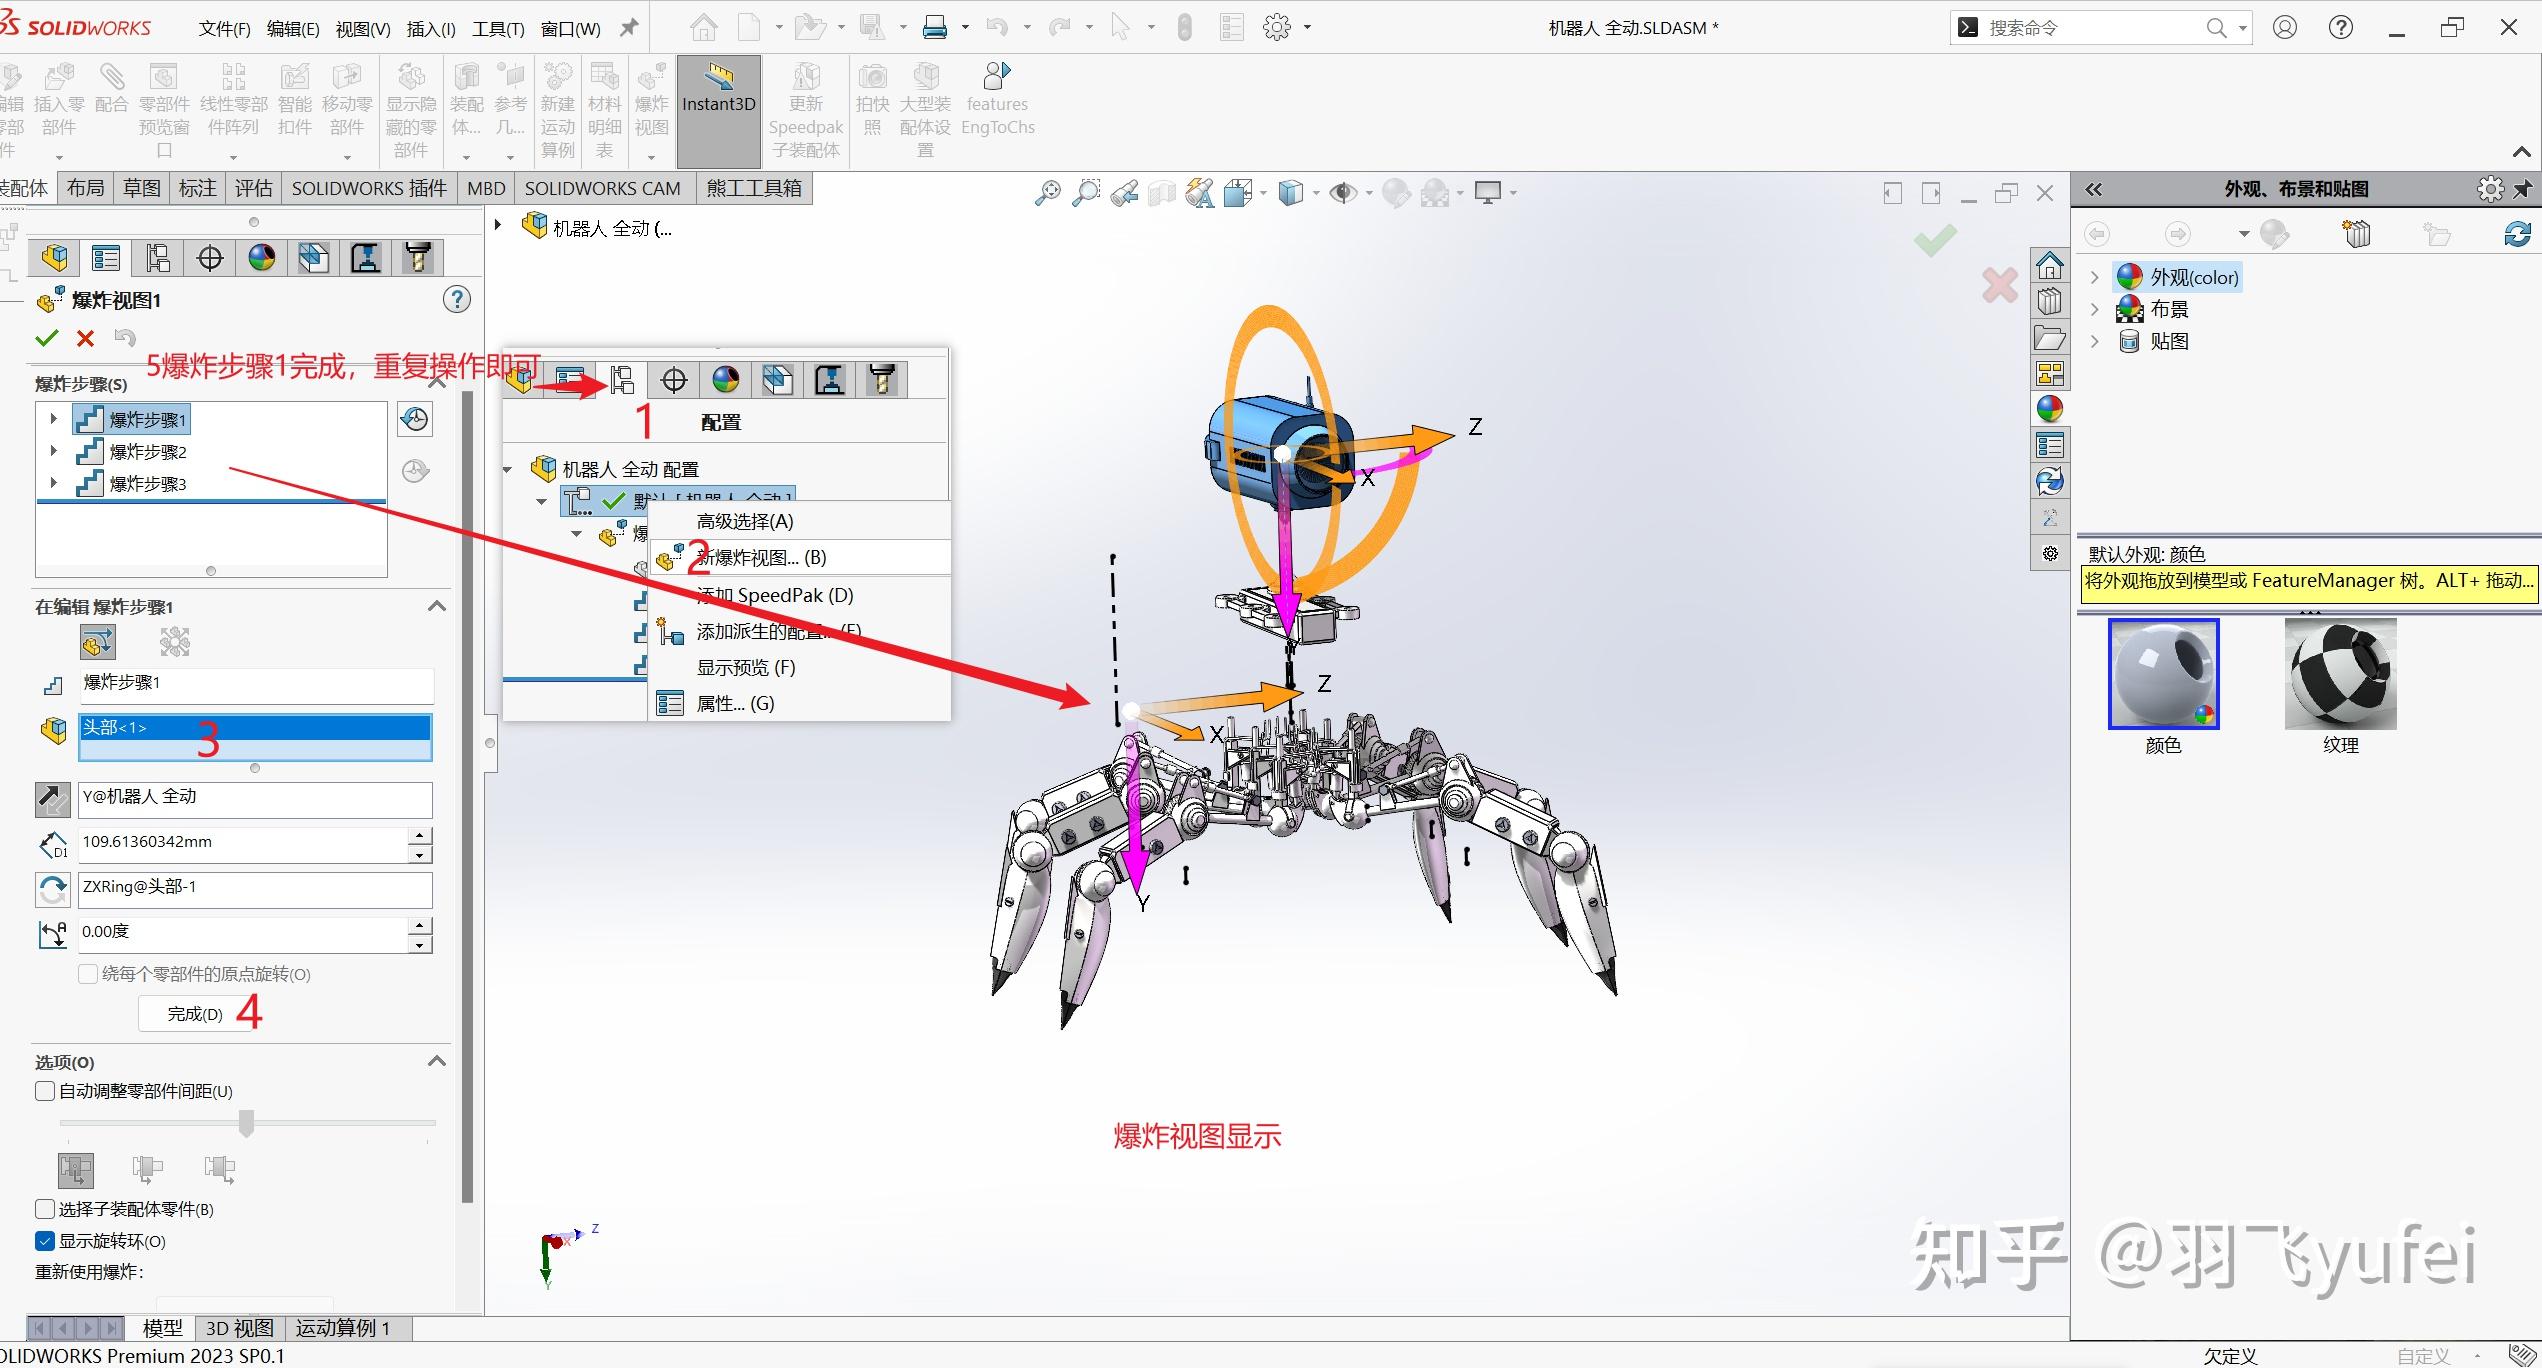Collapse the 选项 section

437,1061
